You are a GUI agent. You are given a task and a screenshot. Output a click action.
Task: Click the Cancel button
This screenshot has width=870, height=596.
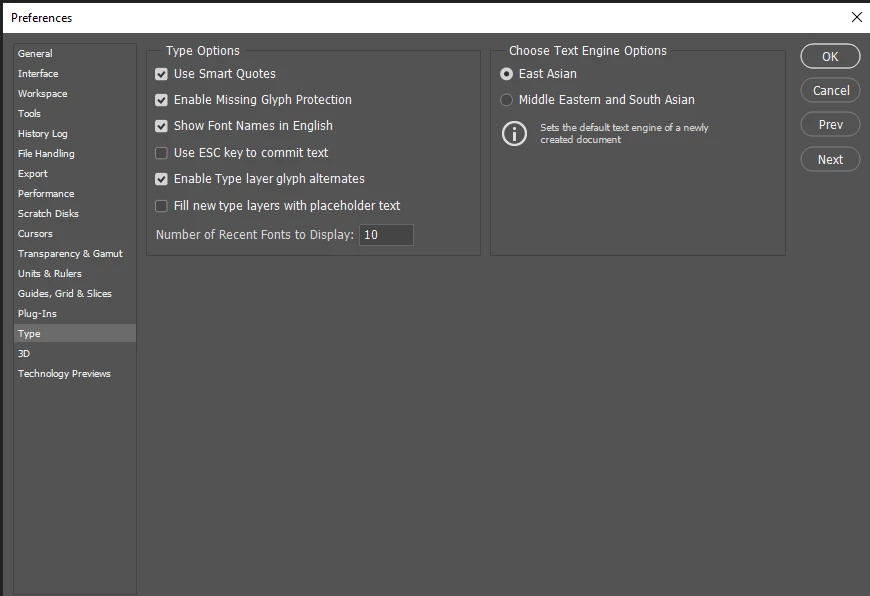pyautogui.click(x=830, y=90)
